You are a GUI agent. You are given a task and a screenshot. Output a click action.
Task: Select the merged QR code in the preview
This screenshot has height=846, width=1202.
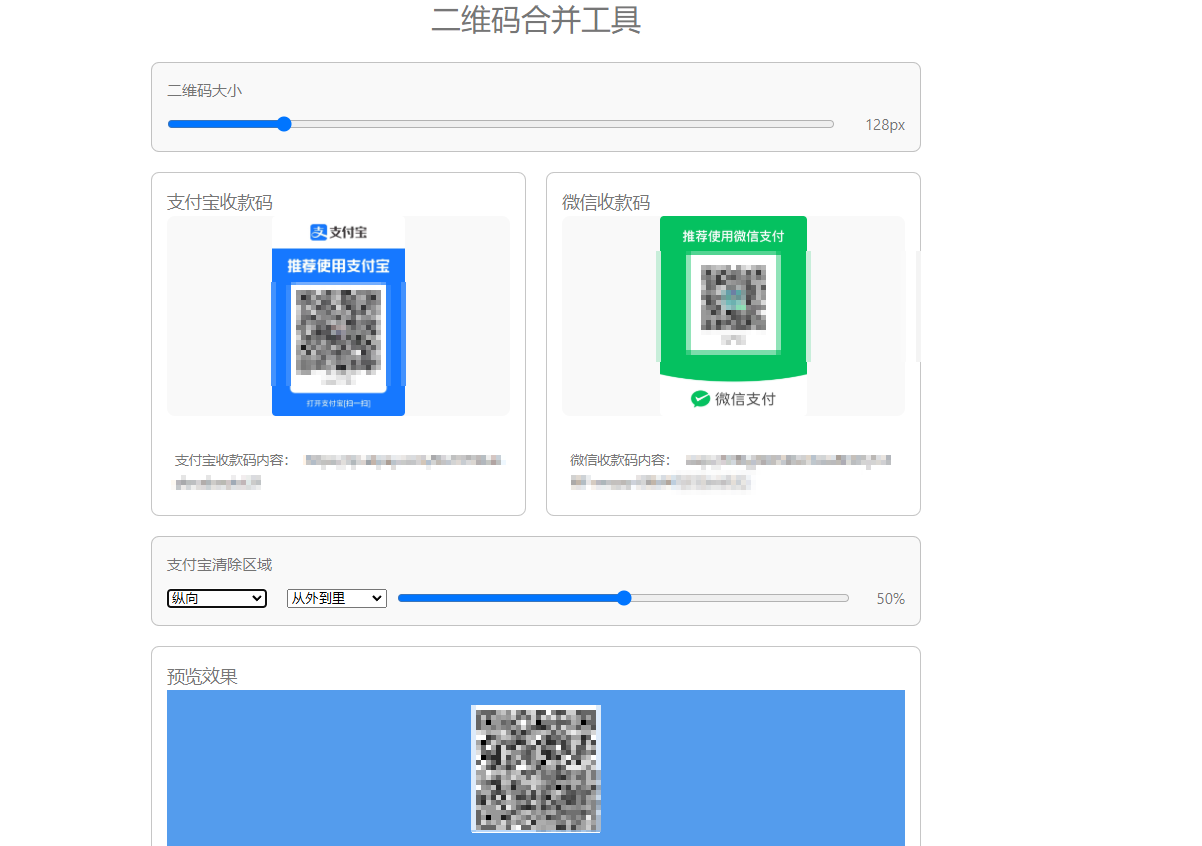pos(536,769)
